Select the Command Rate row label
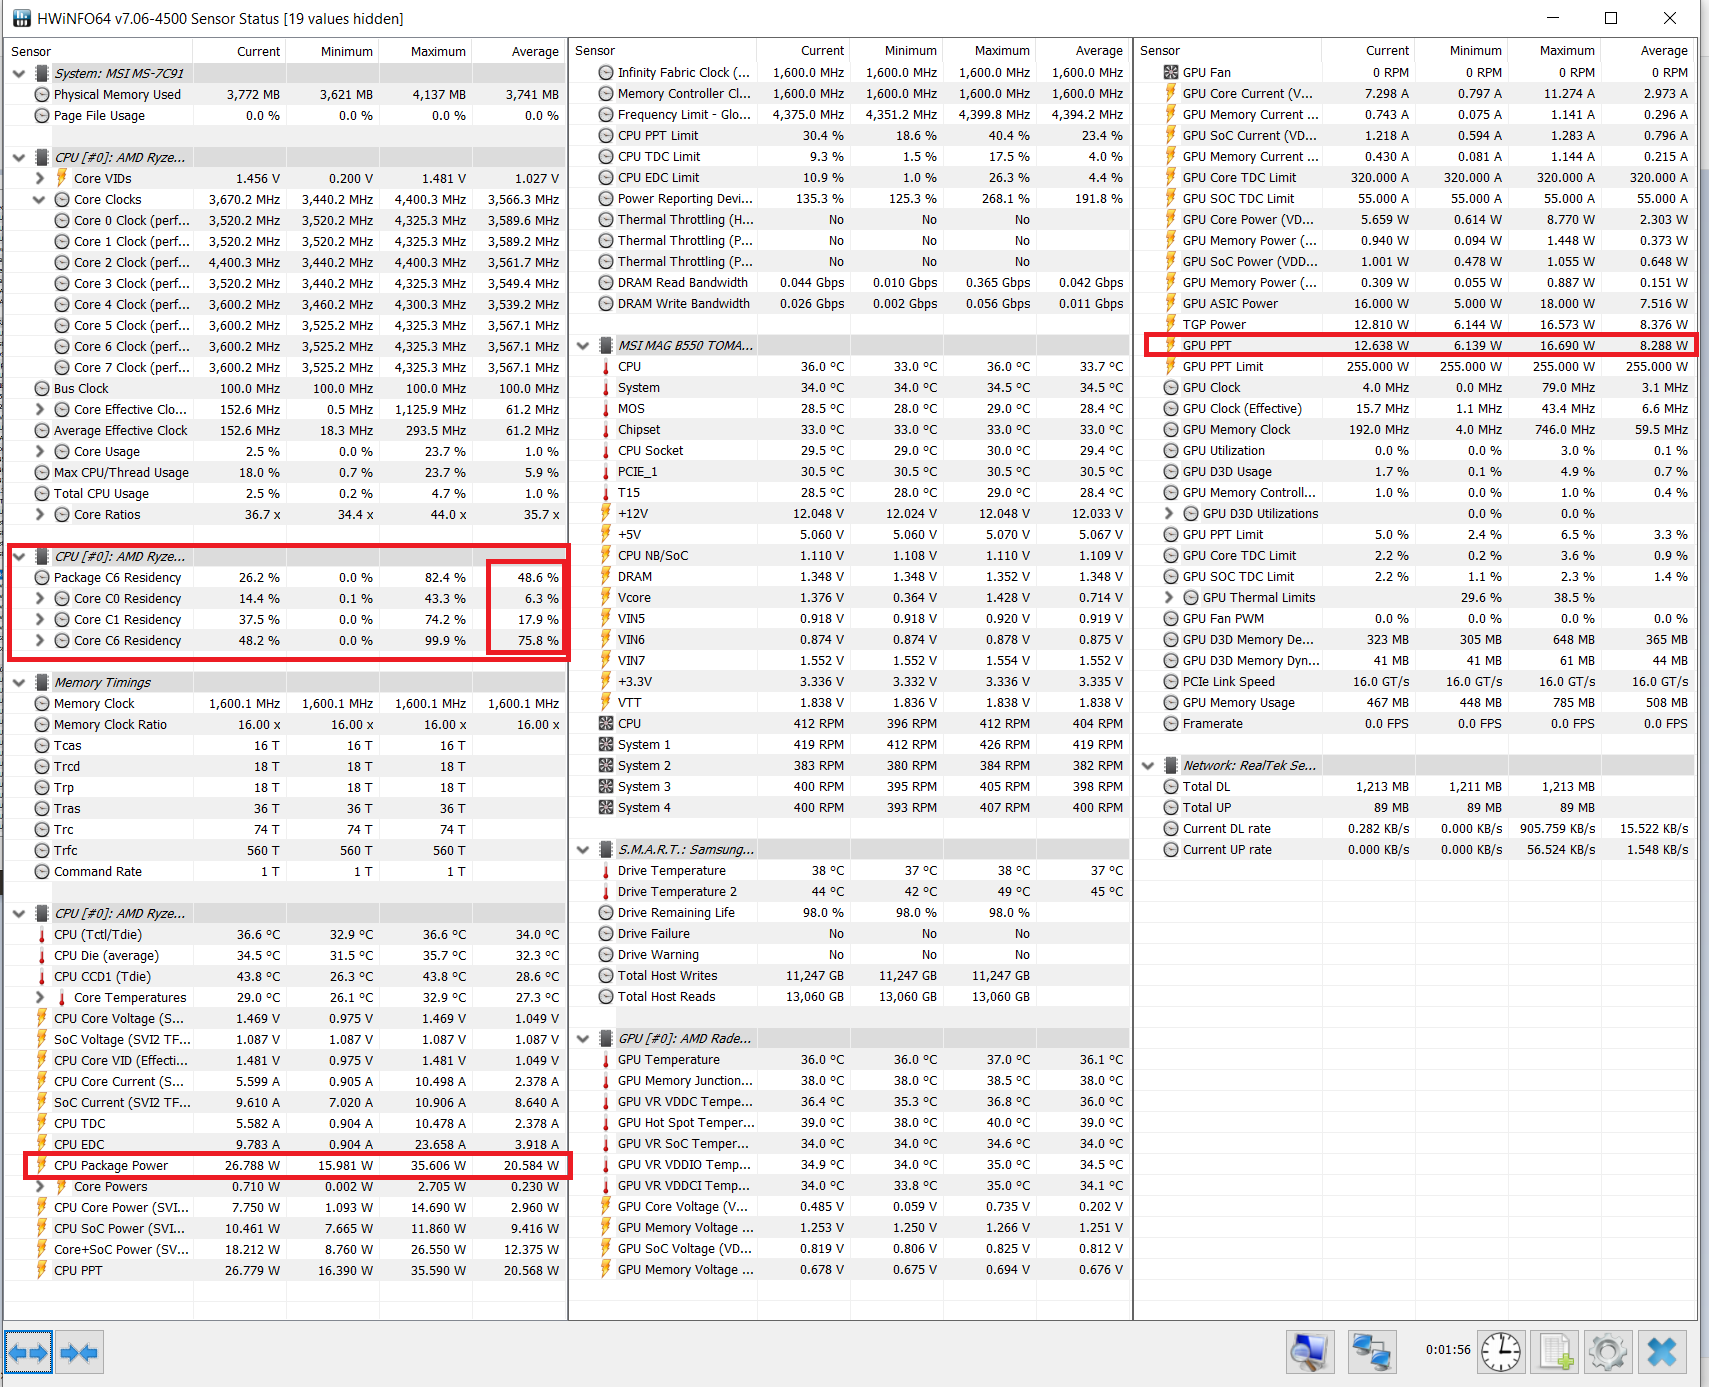Image resolution: width=1709 pixels, height=1387 pixels. (x=98, y=871)
